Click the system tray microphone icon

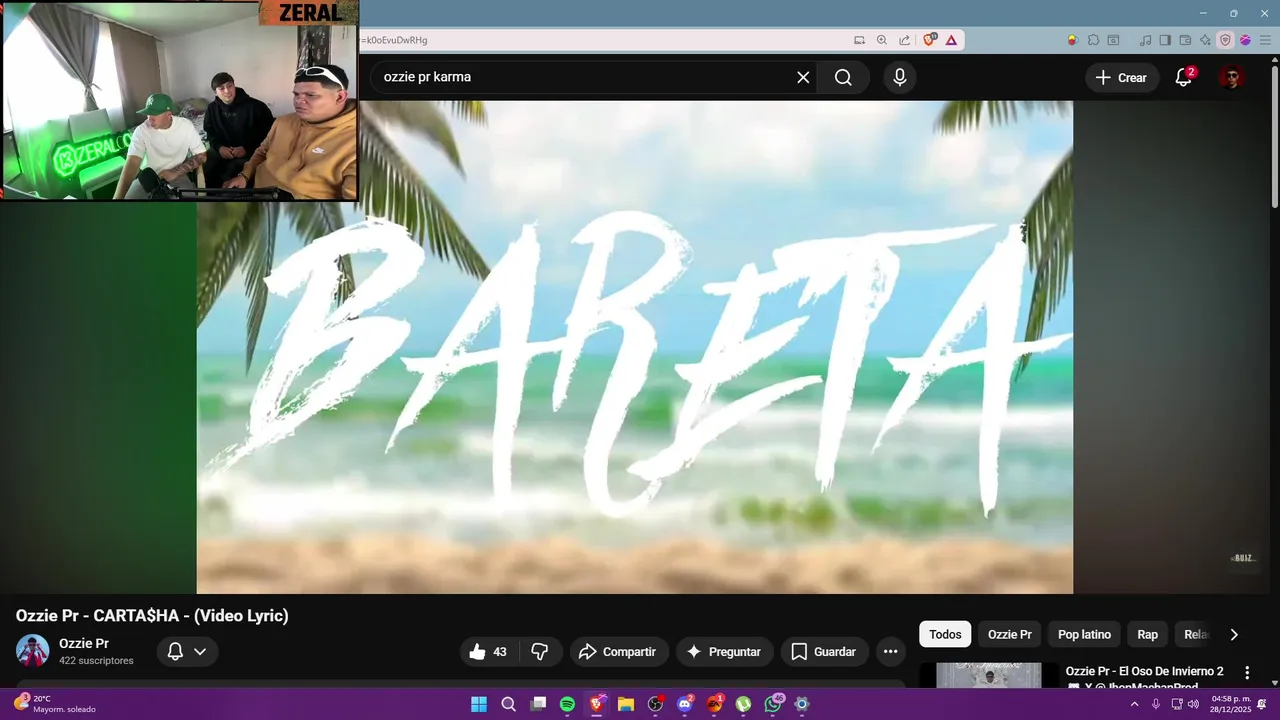pos(1156,704)
